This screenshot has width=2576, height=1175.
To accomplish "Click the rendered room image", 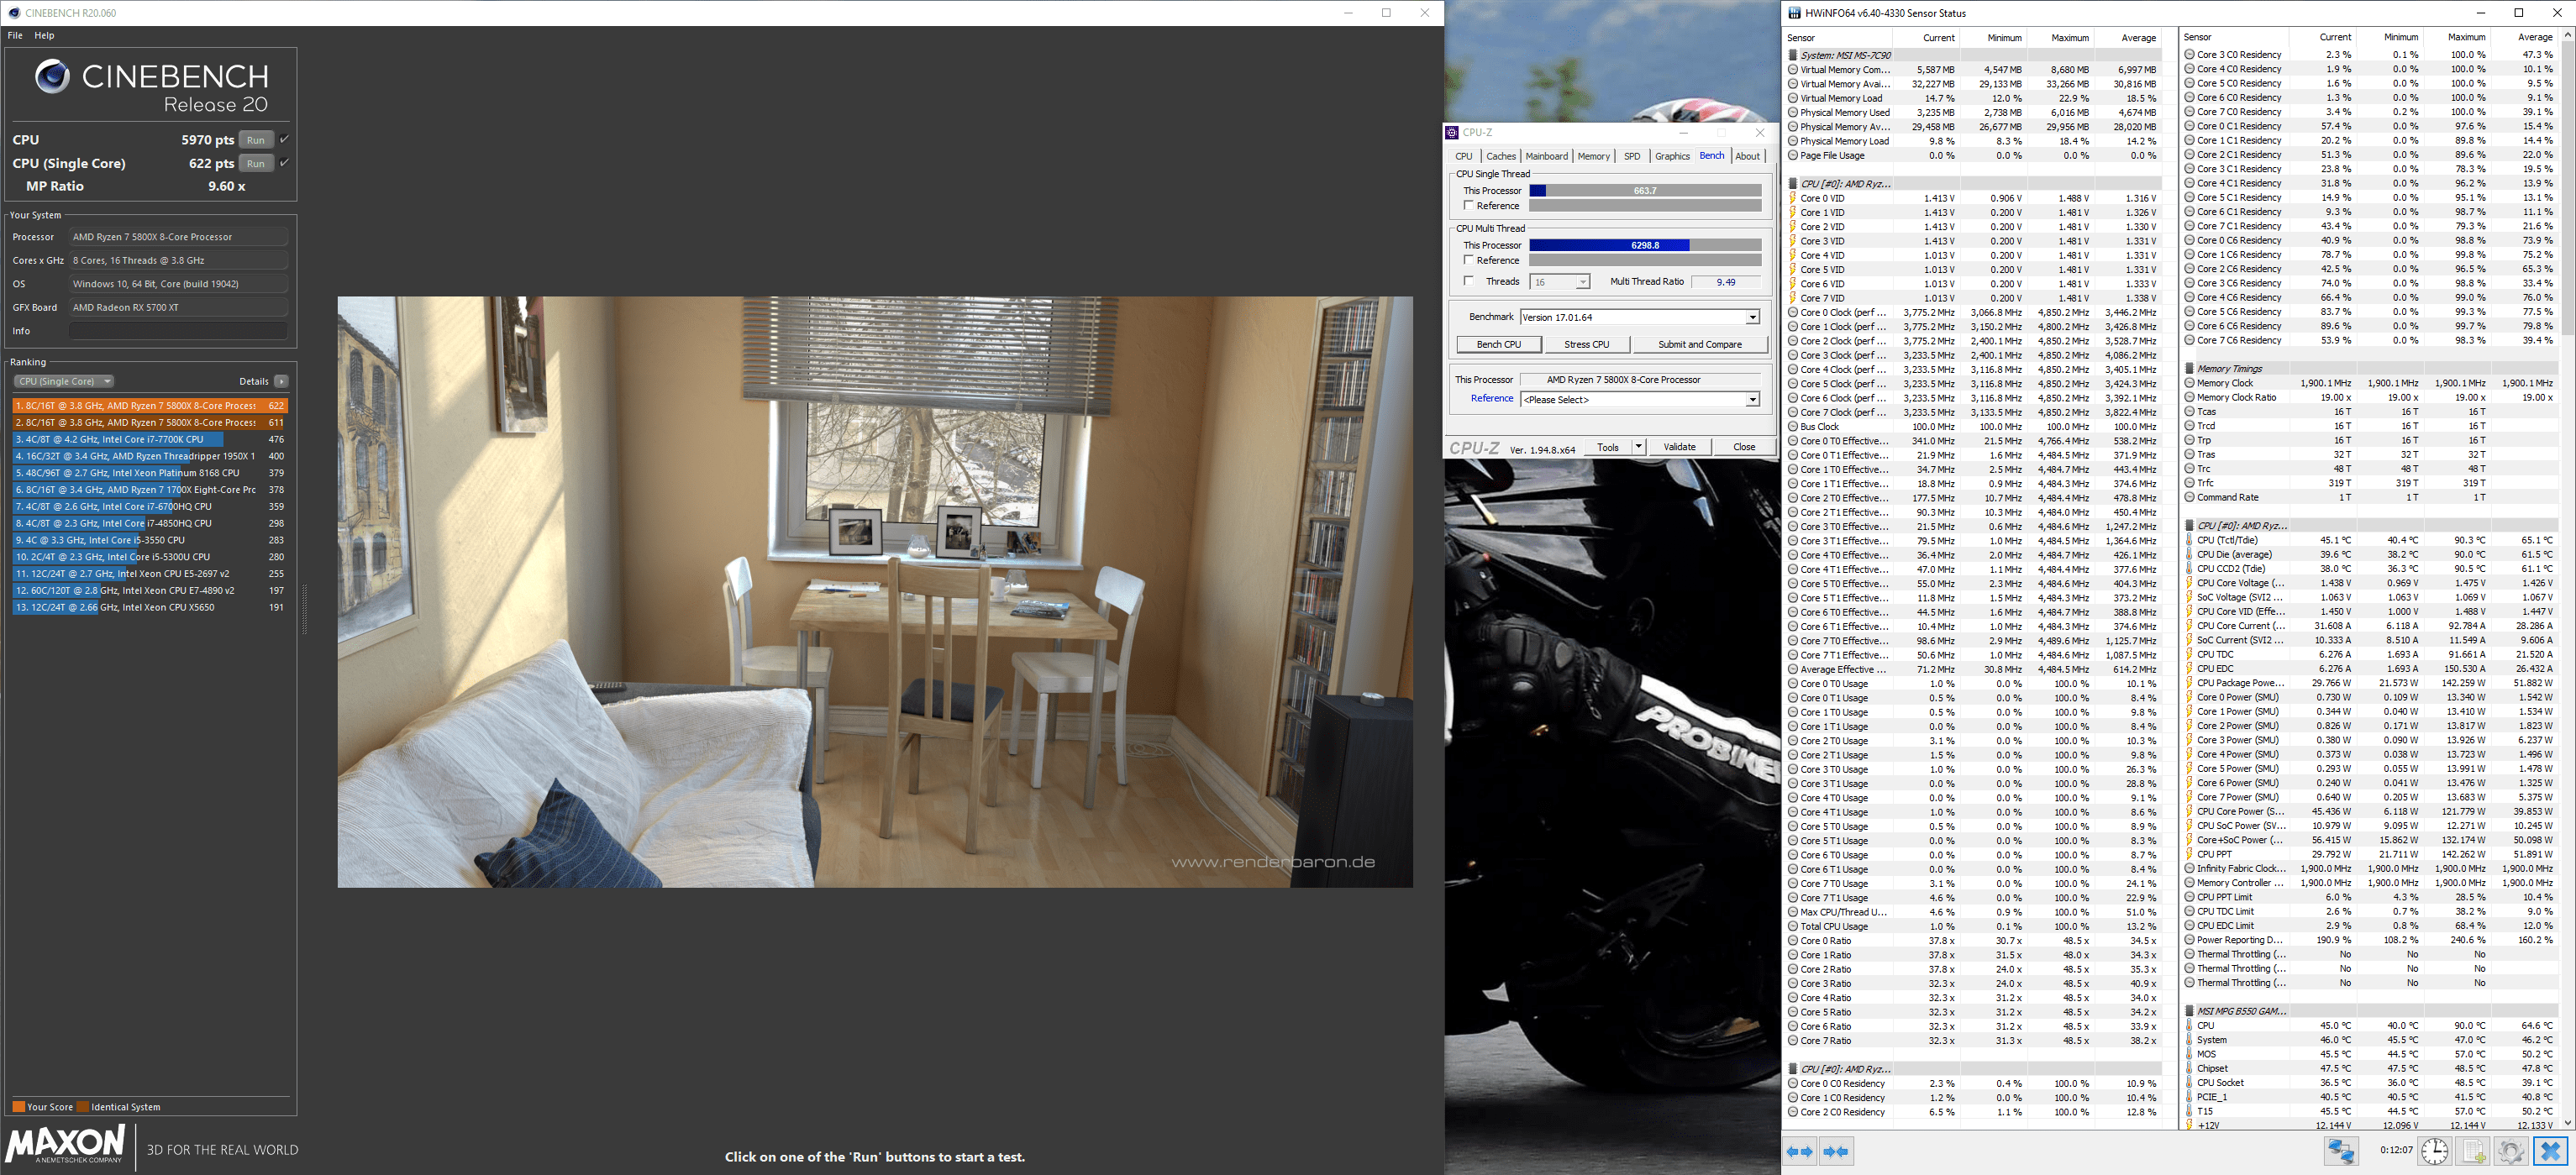I will click(875, 591).
